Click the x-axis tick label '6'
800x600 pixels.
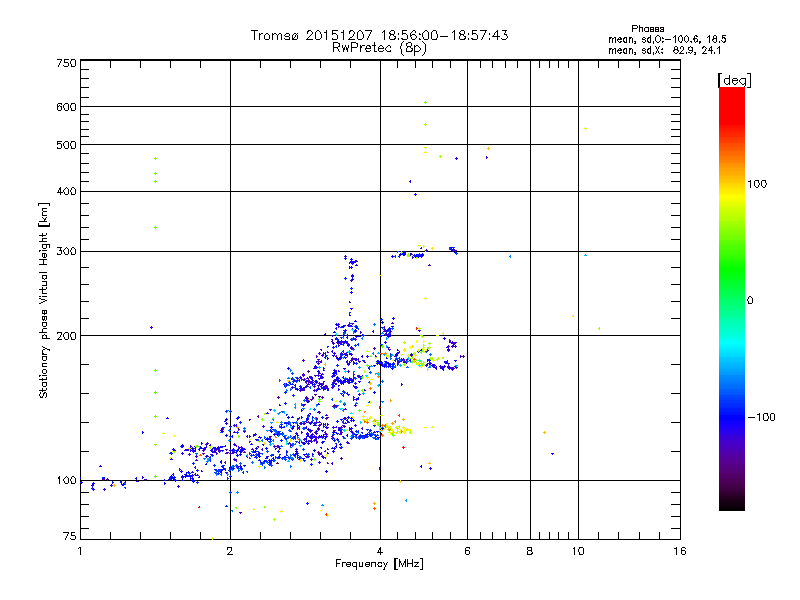click(x=467, y=551)
